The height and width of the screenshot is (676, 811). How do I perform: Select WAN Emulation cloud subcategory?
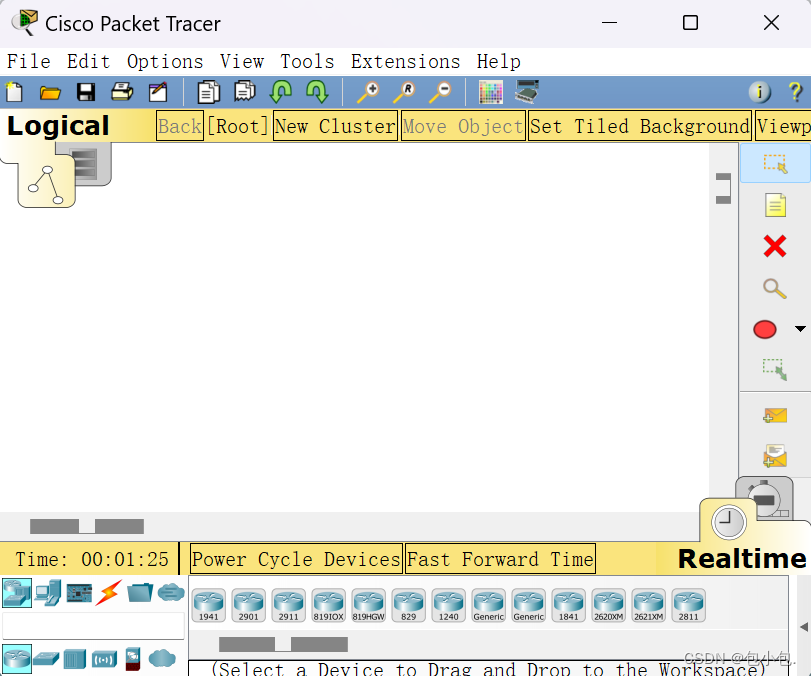(162, 658)
